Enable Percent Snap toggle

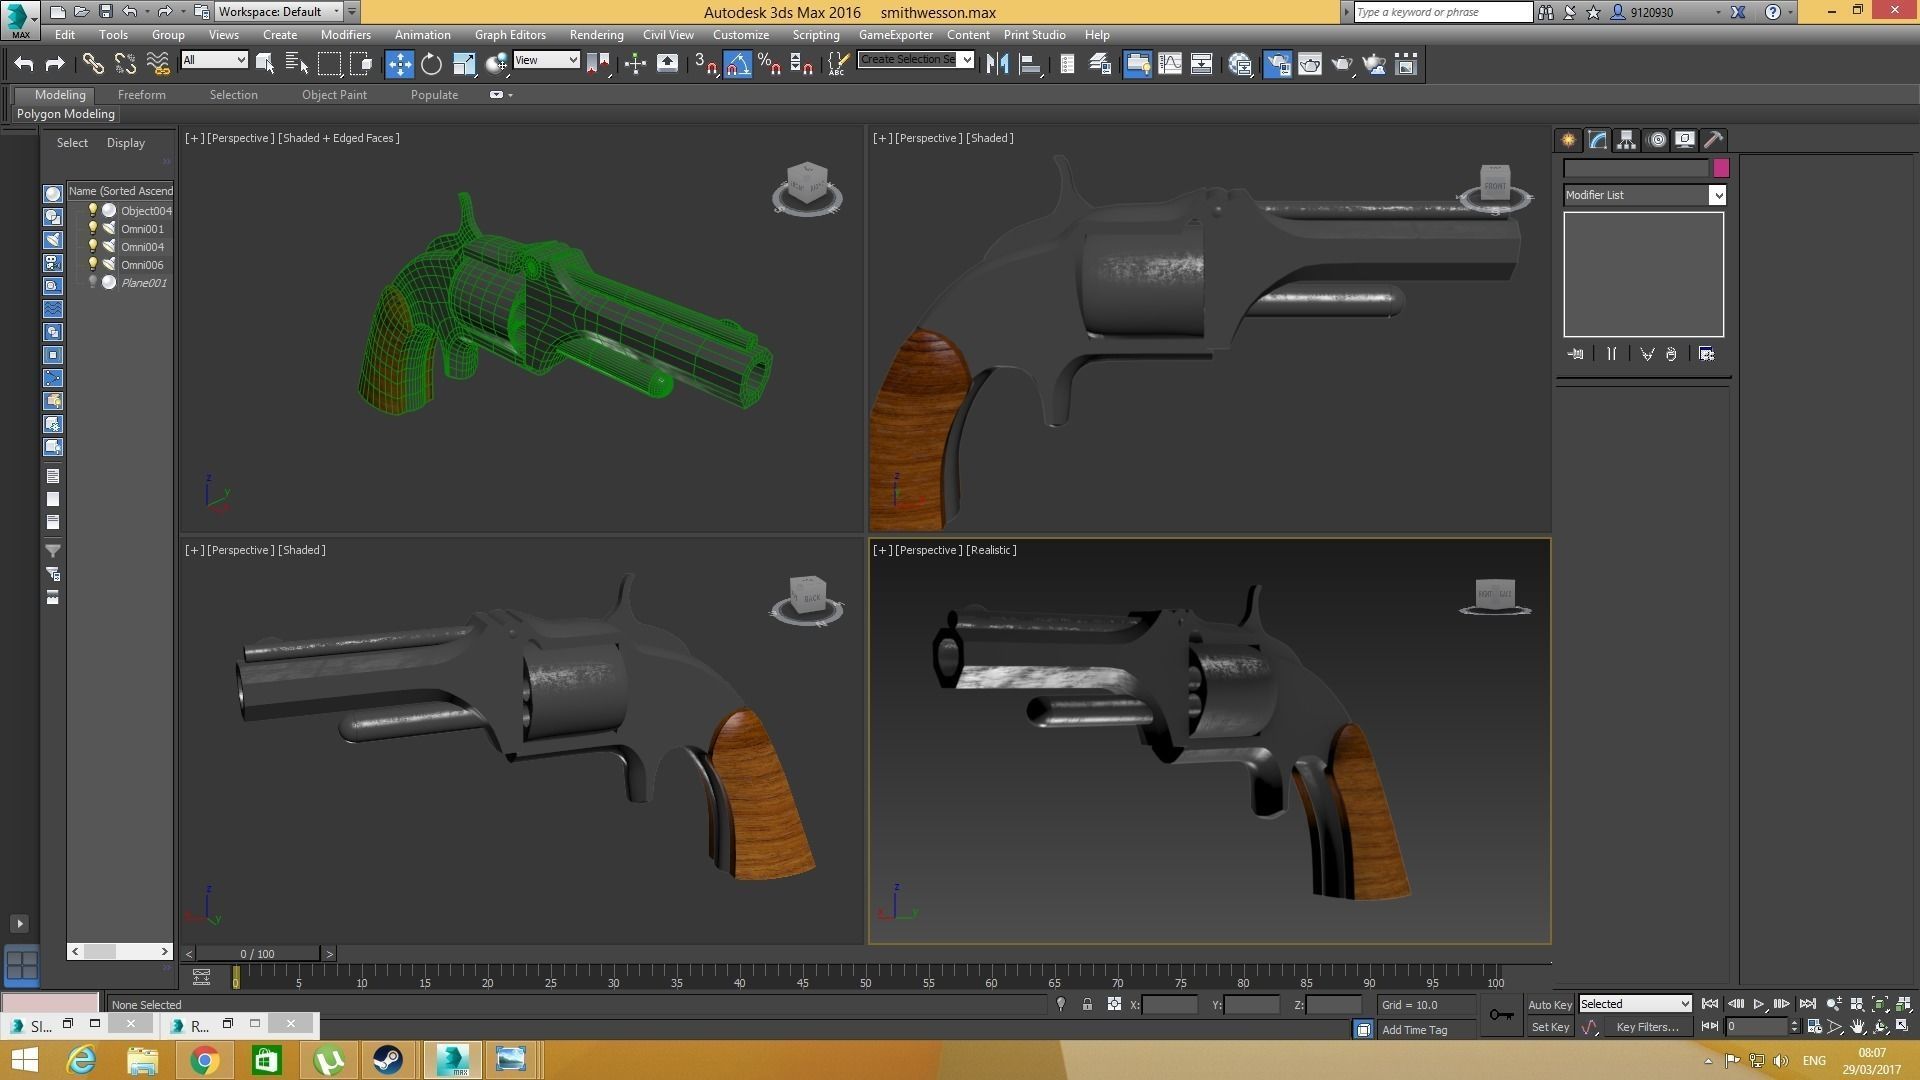(x=769, y=64)
